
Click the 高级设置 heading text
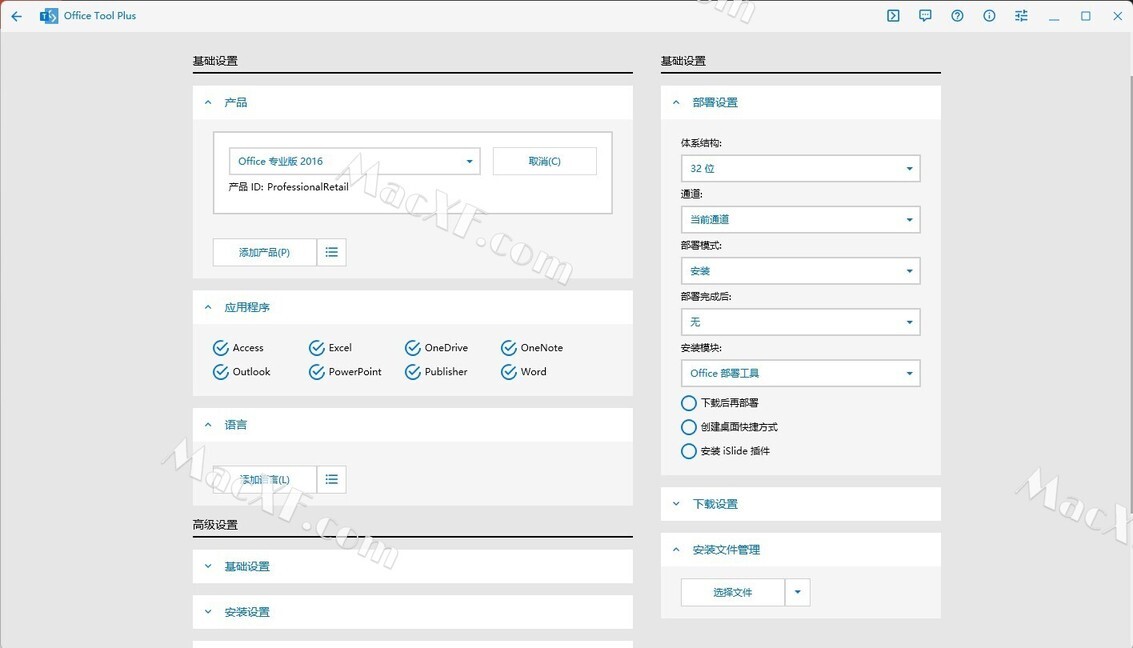(x=215, y=525)
